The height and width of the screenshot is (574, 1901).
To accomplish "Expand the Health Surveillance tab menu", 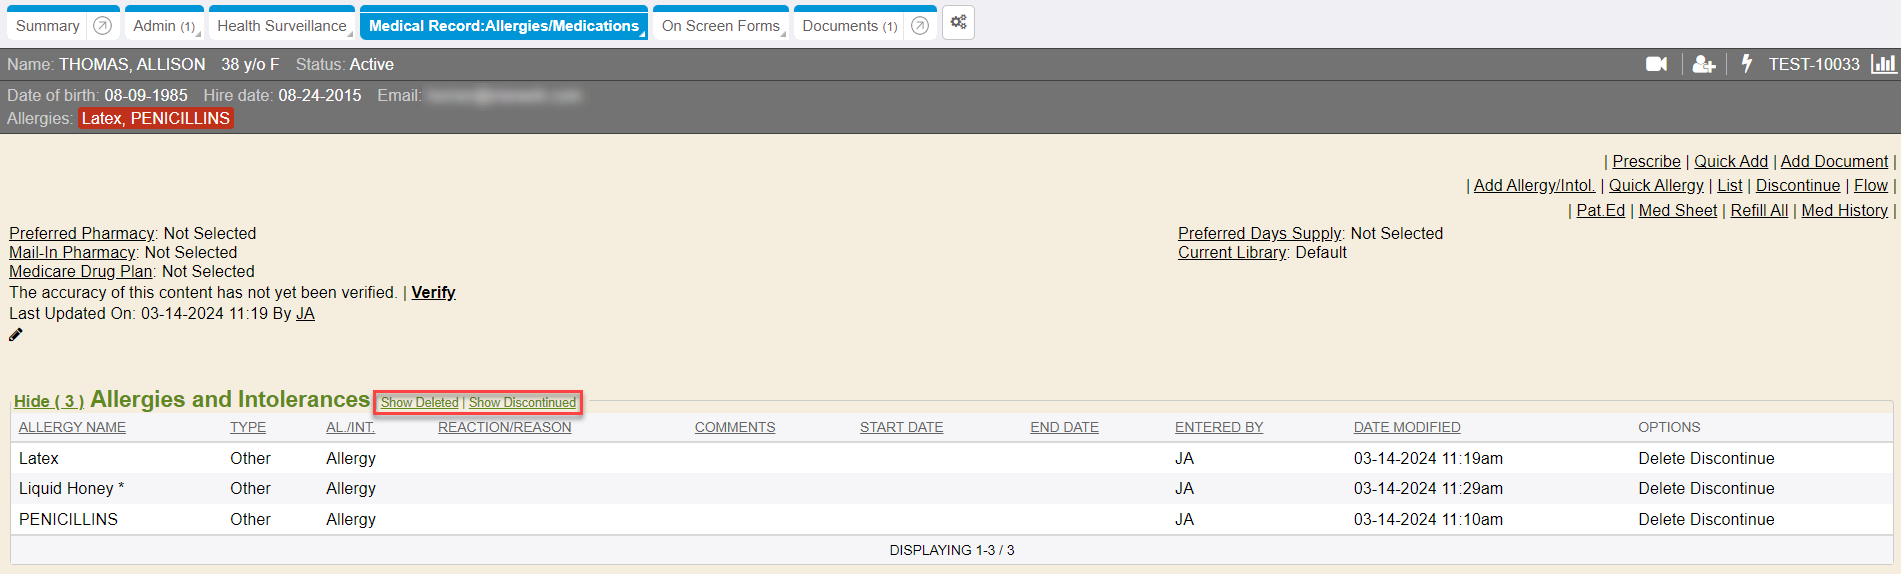I will pos(282,26).
